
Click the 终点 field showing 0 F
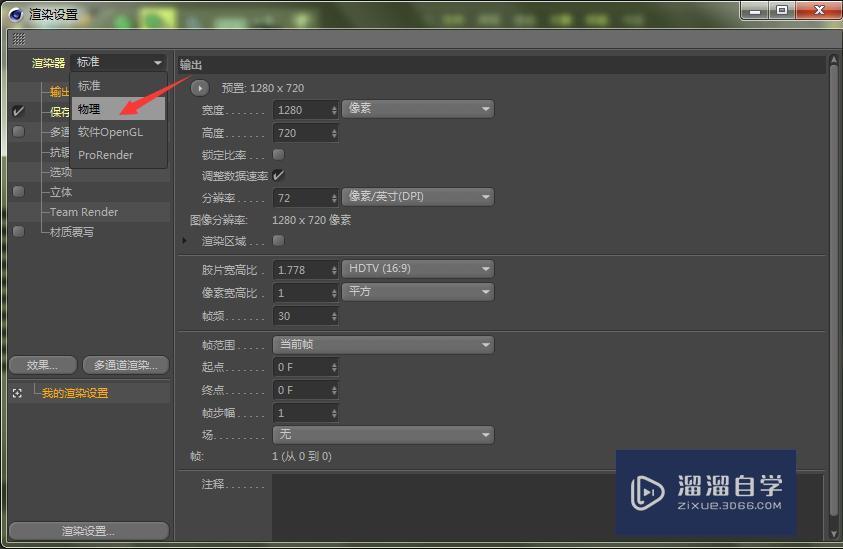coord(301,390)
